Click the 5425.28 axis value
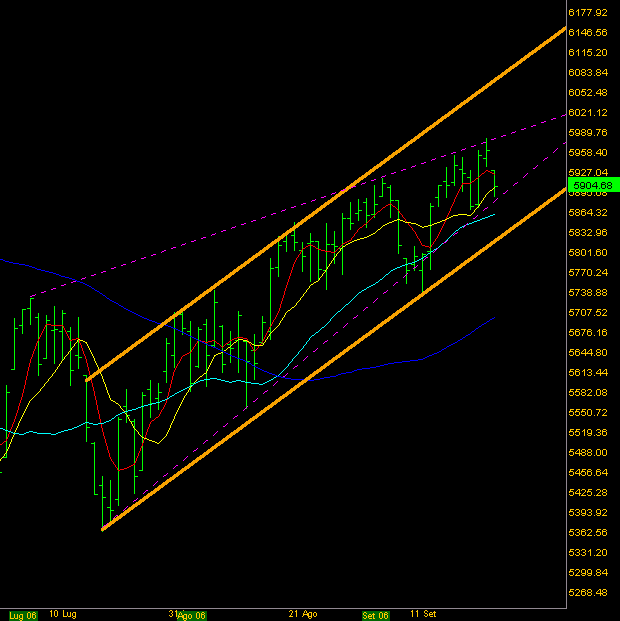This screenshot has height=621, width=620. (588, 492)
